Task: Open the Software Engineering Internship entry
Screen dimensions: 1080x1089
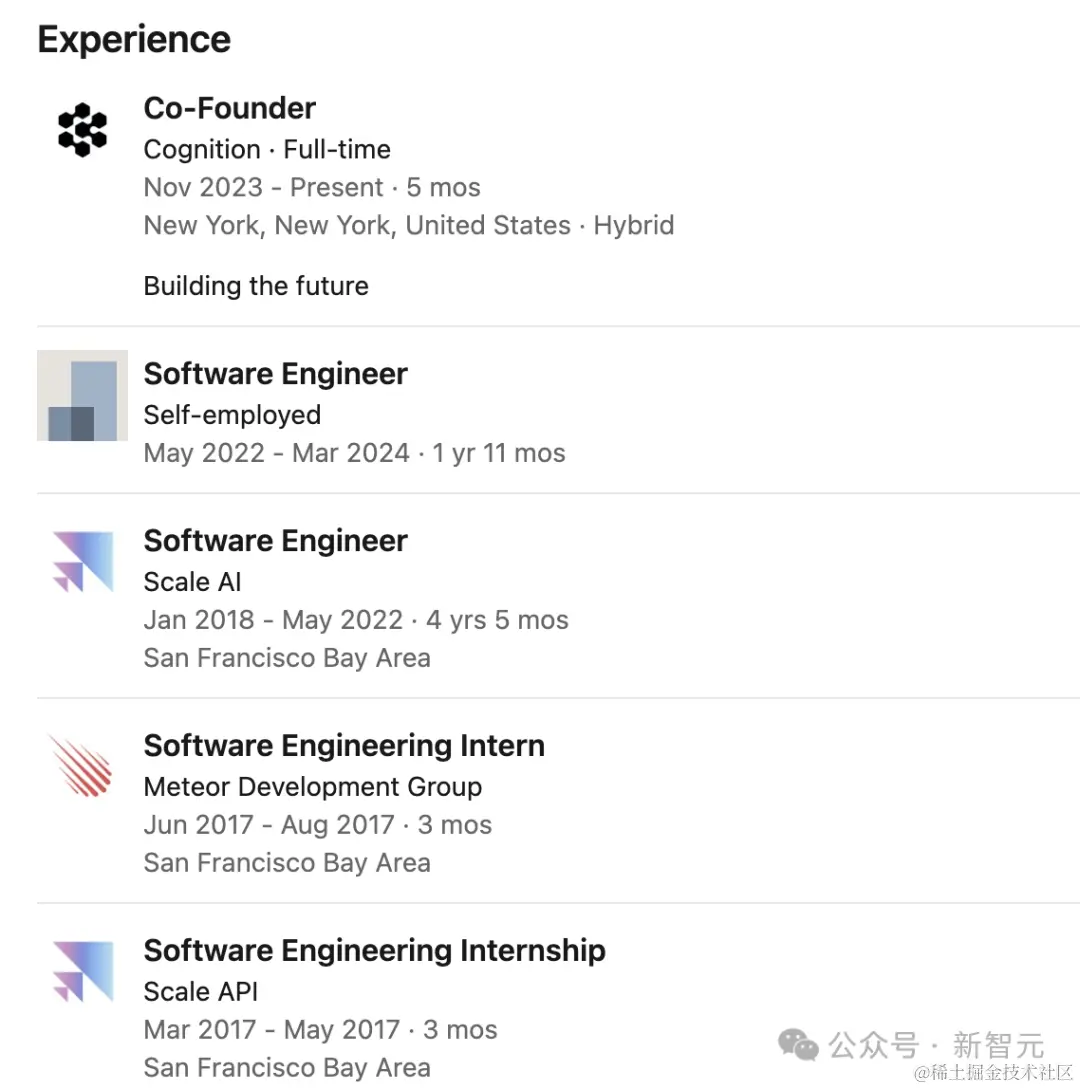Action: [374, 950]
